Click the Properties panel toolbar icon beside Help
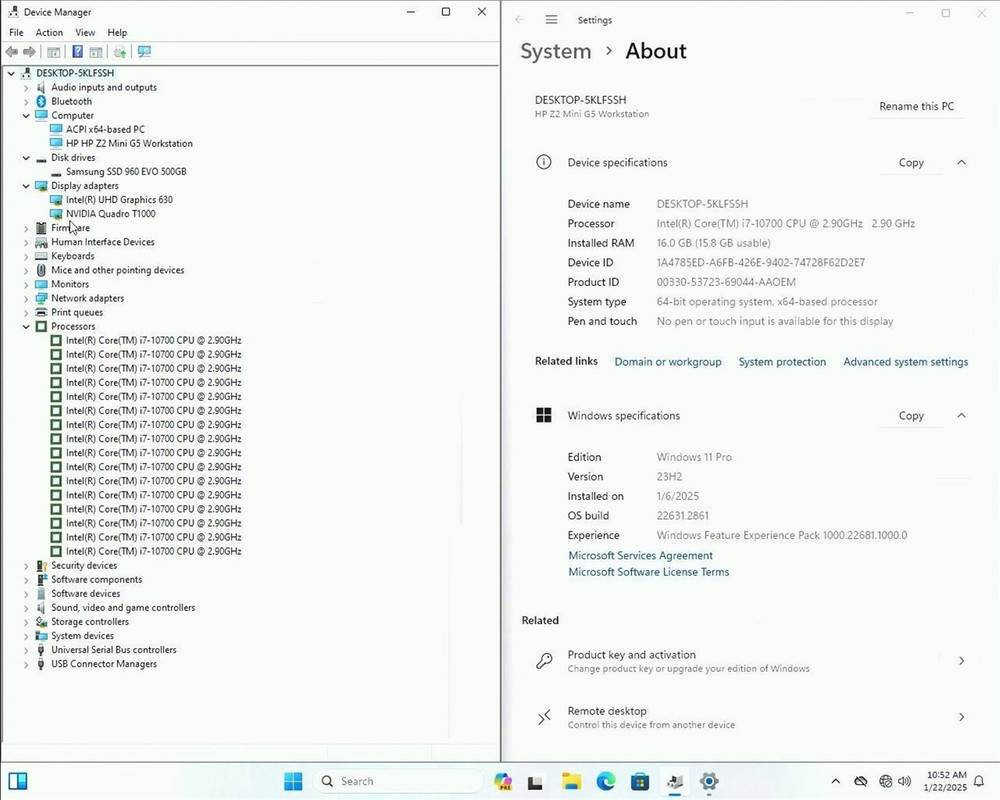 point(96,52)
